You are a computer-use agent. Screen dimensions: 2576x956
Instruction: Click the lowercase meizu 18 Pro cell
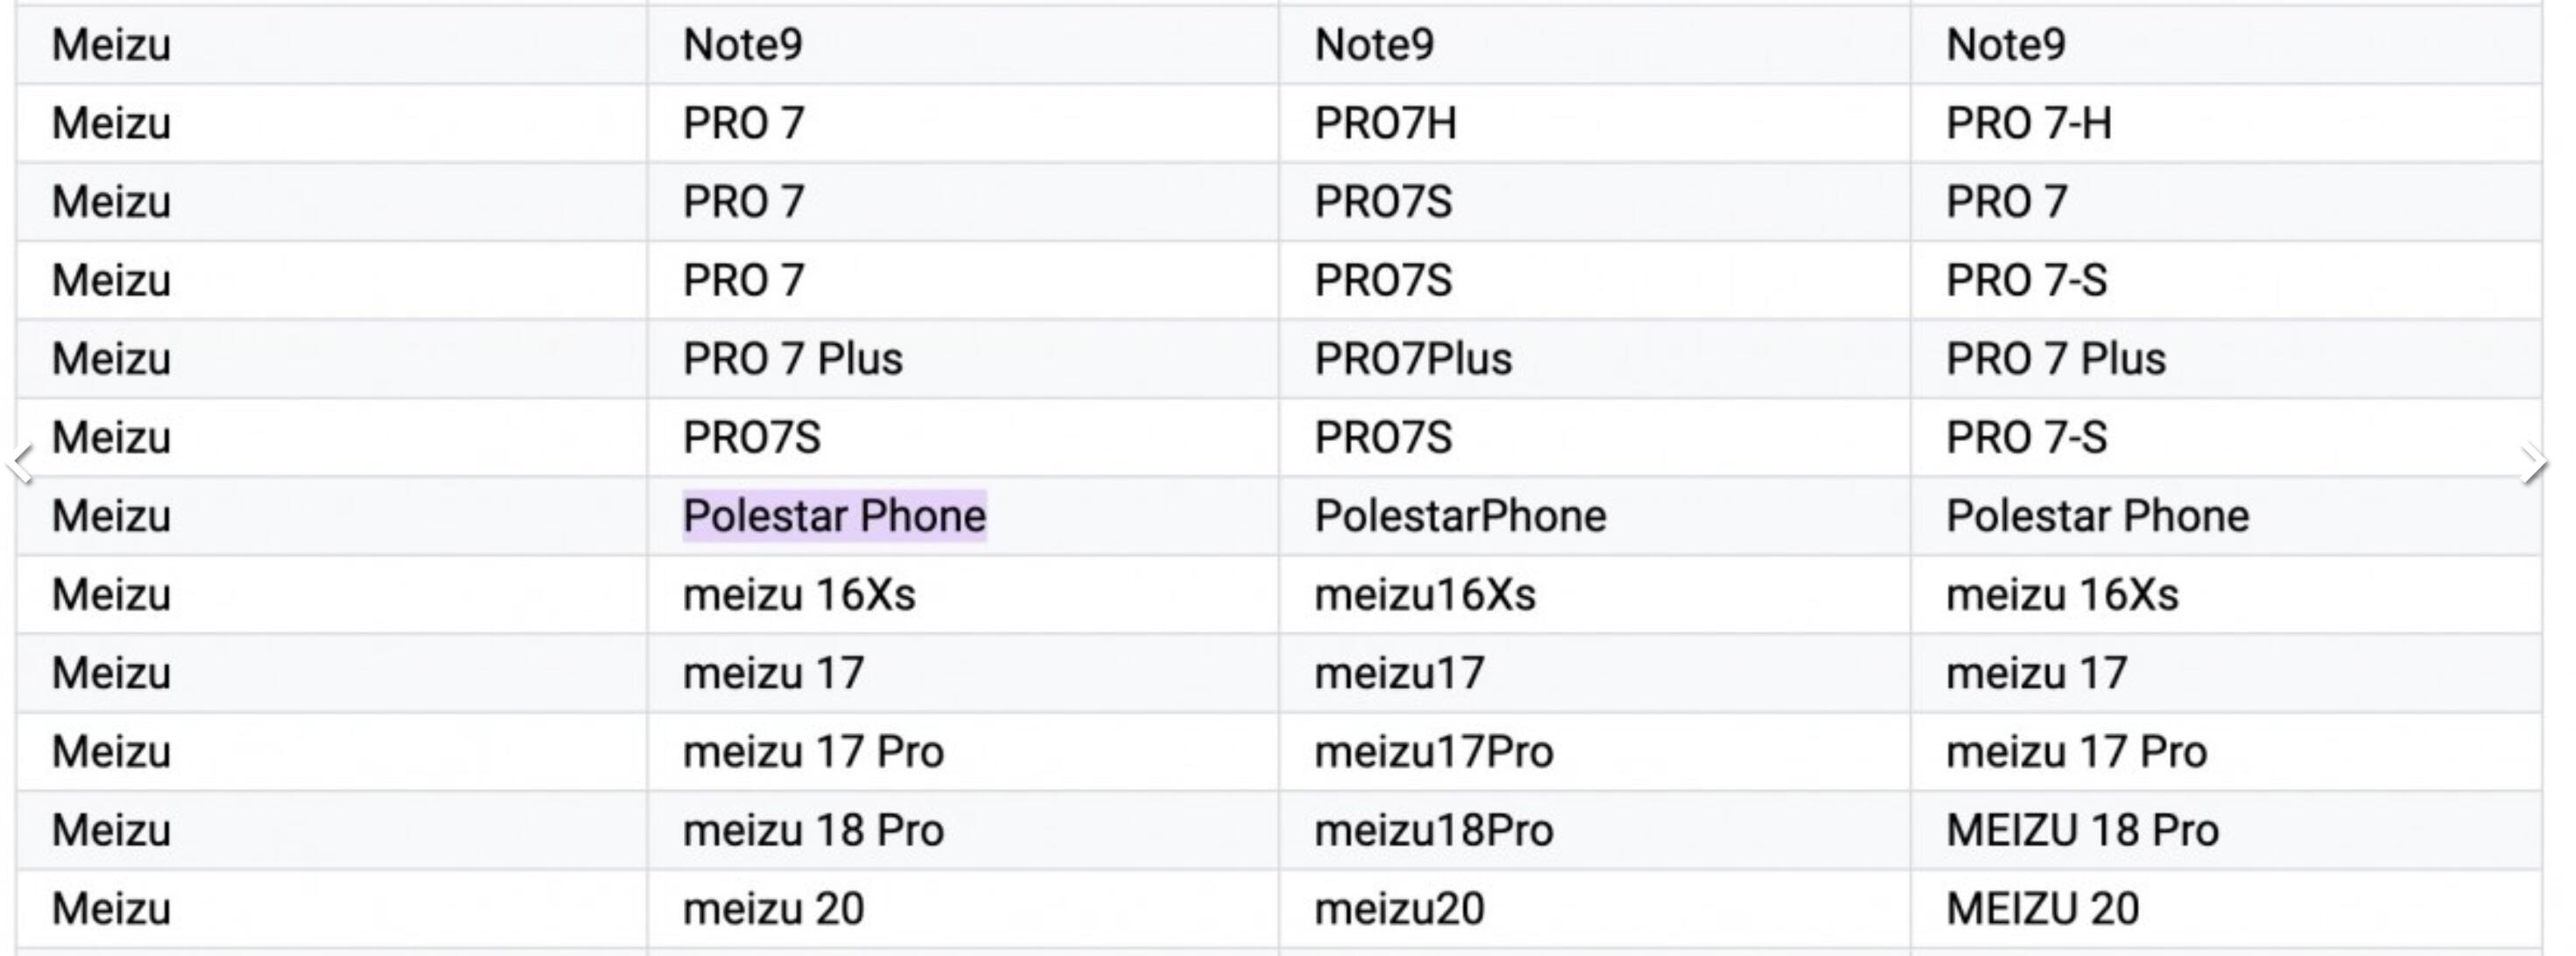click(x=813, y=830)
